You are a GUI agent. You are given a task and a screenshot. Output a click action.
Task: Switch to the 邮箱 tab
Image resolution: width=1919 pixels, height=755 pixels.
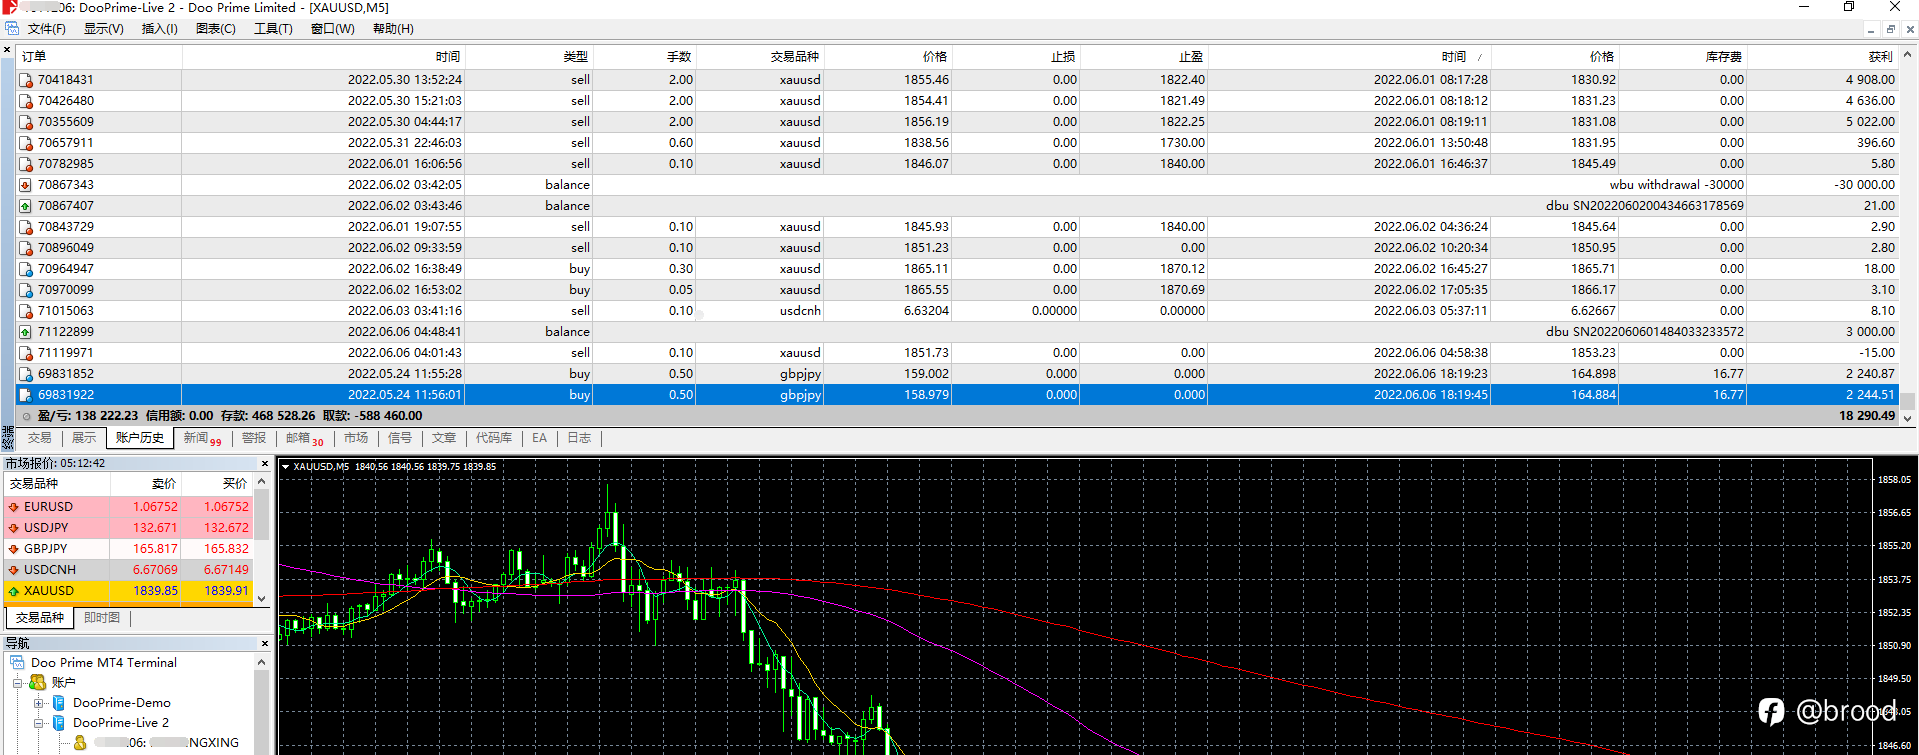(304, 438)
